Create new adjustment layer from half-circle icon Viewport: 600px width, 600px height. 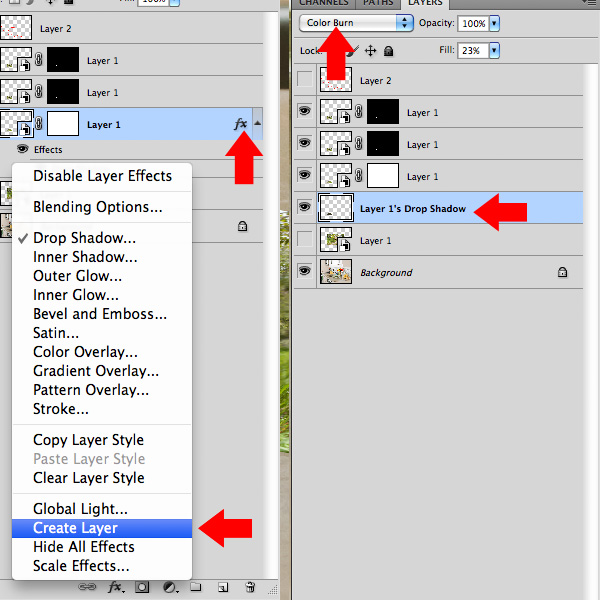170,587
